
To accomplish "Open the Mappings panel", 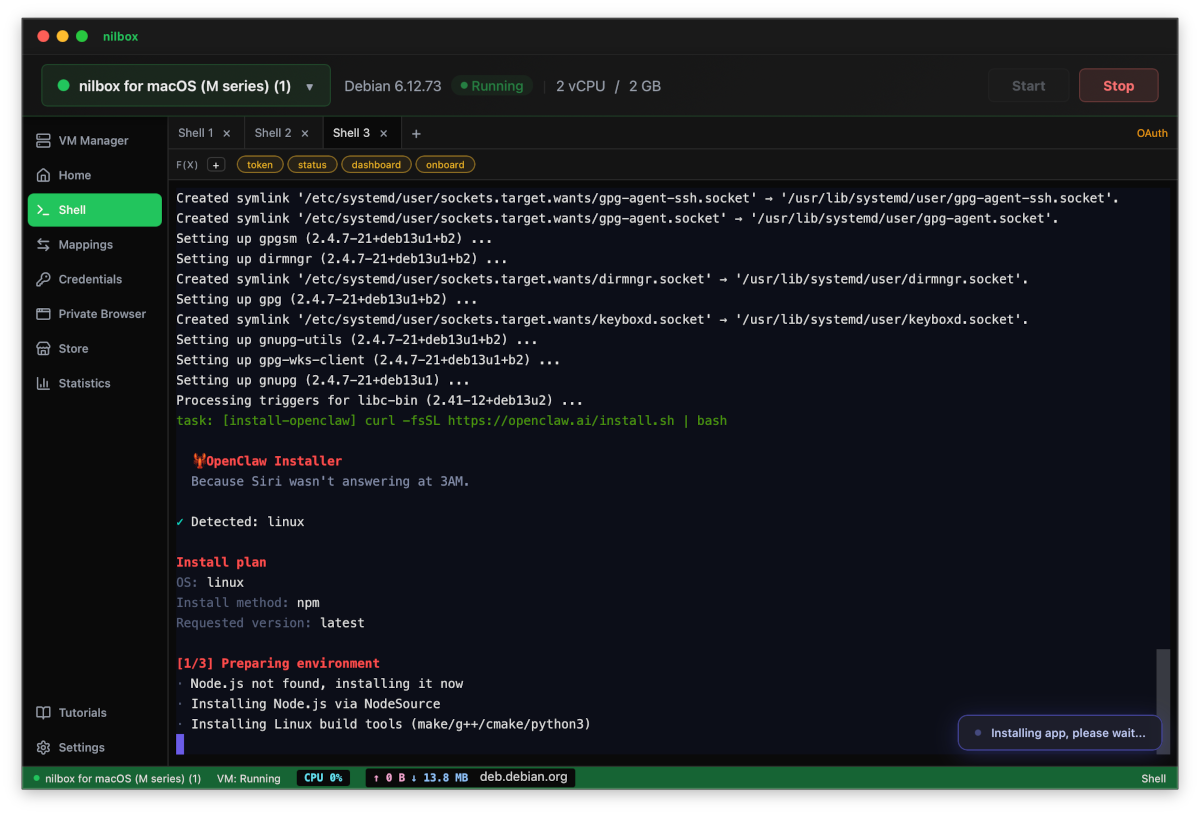I will 84,244.
